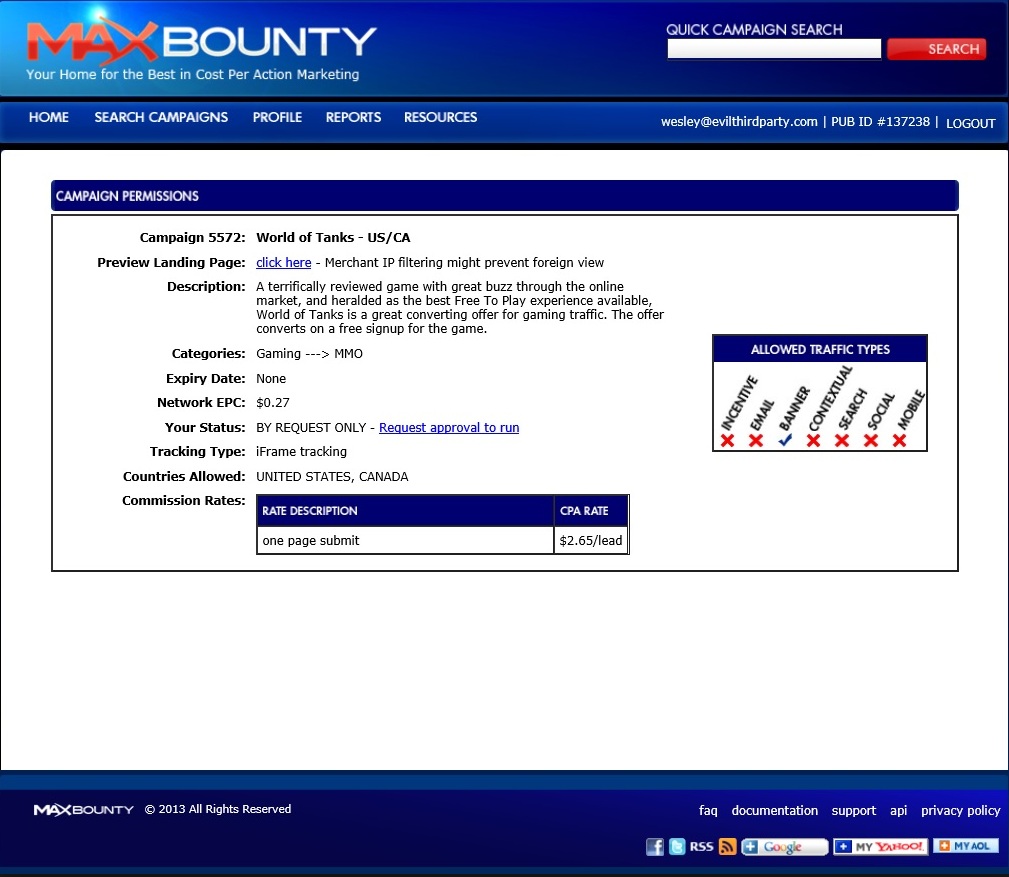The image size is (1009, 877).
Task: Click the red X under Mobile
Action: [x=900, y=440]
